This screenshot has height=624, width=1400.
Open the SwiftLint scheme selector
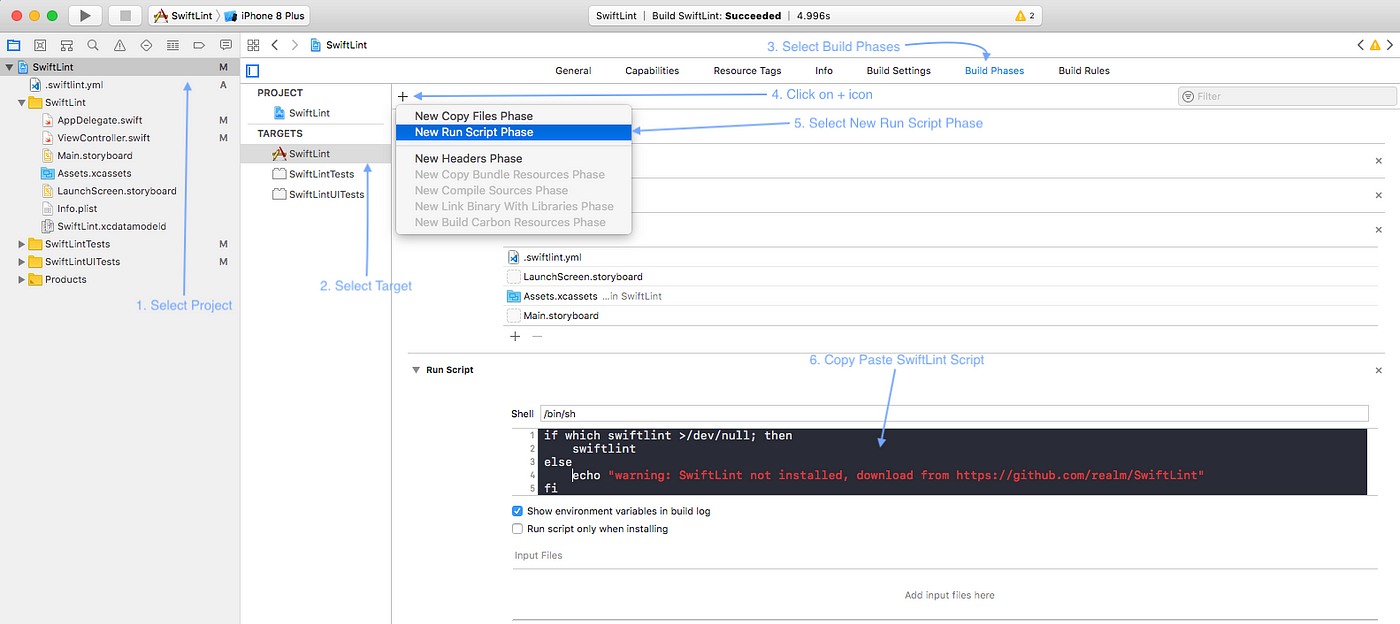pyautogui.click(x=183, y=16)
